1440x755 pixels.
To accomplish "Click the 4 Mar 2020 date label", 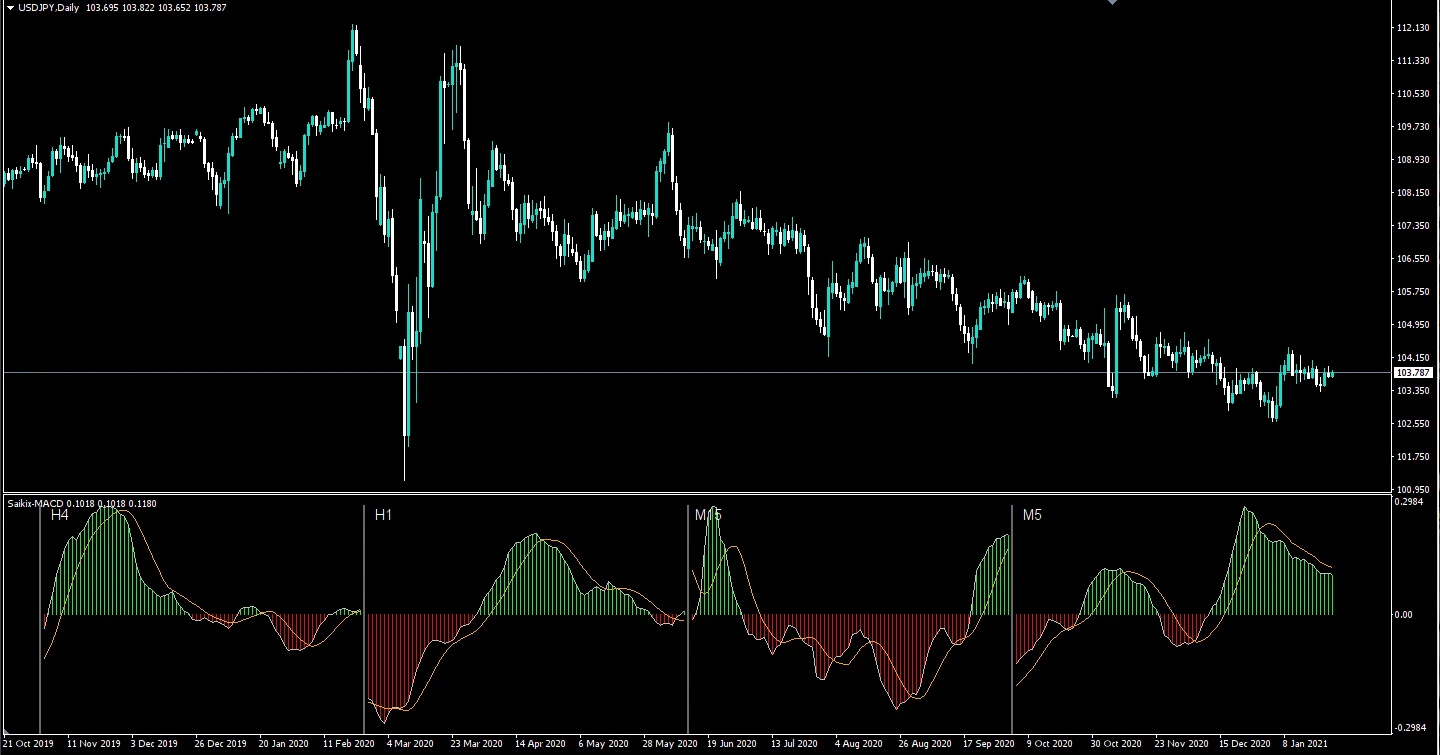I will coord(410,744).
